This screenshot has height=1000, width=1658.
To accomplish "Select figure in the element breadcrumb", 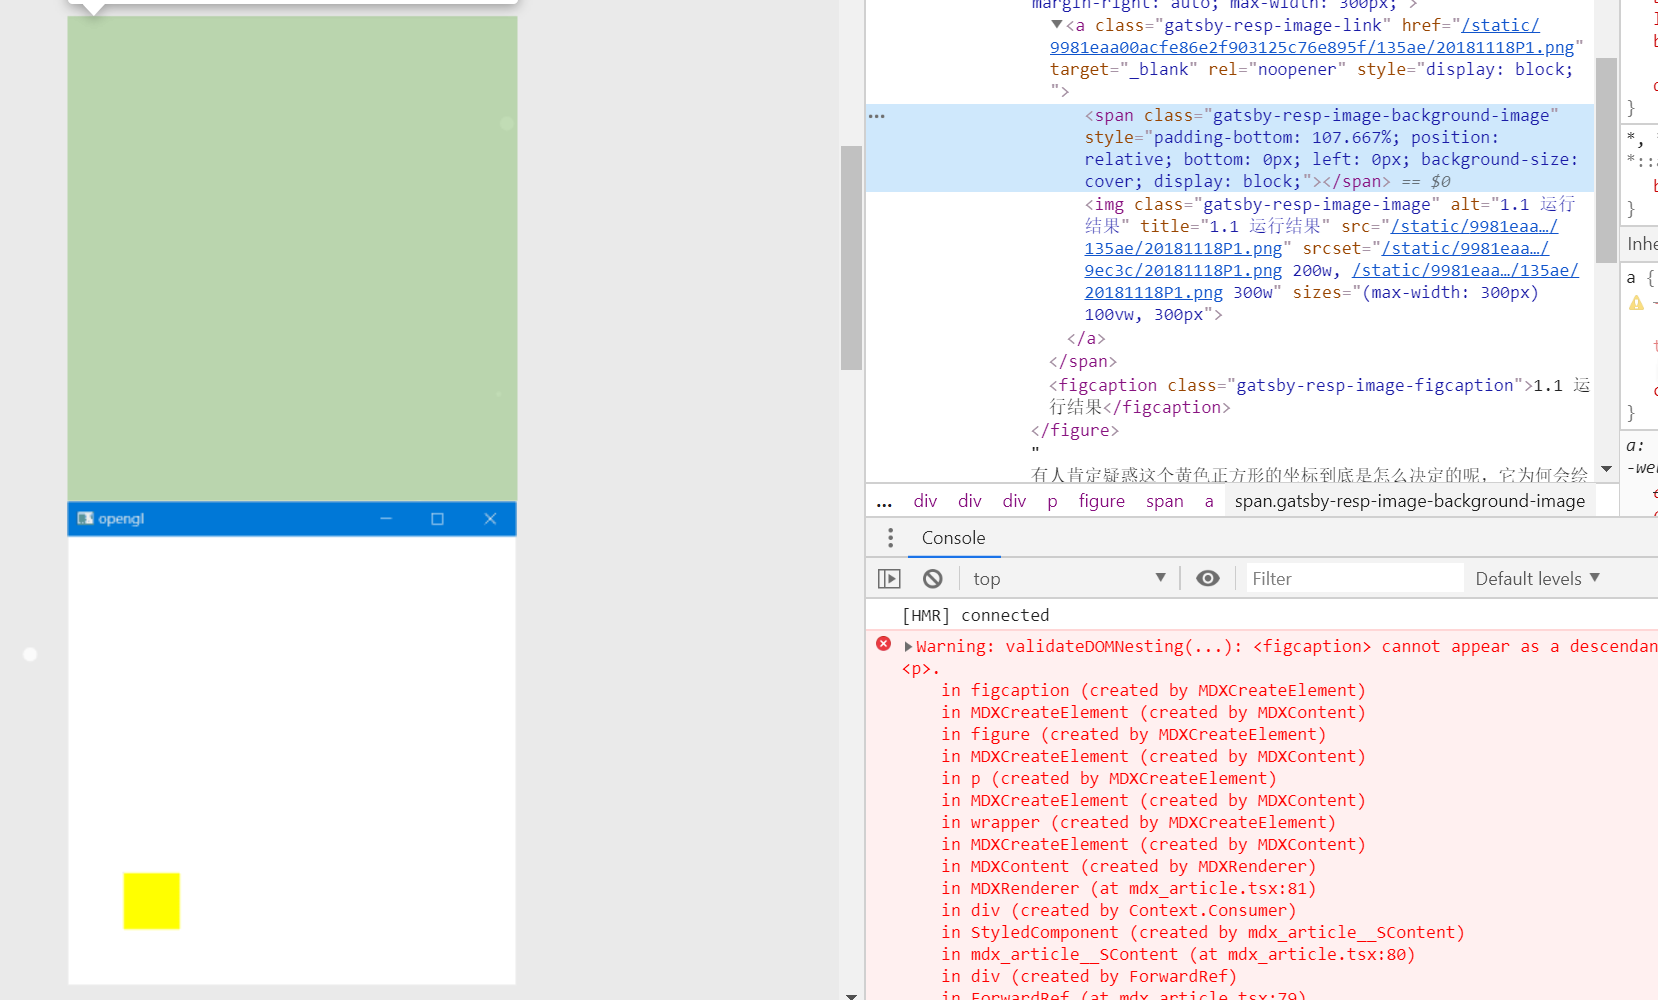I will point(1102,501).
